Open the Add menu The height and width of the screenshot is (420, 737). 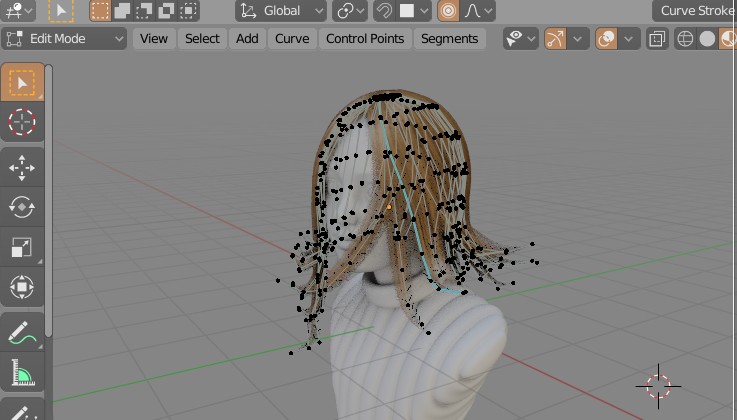(247, 39)
